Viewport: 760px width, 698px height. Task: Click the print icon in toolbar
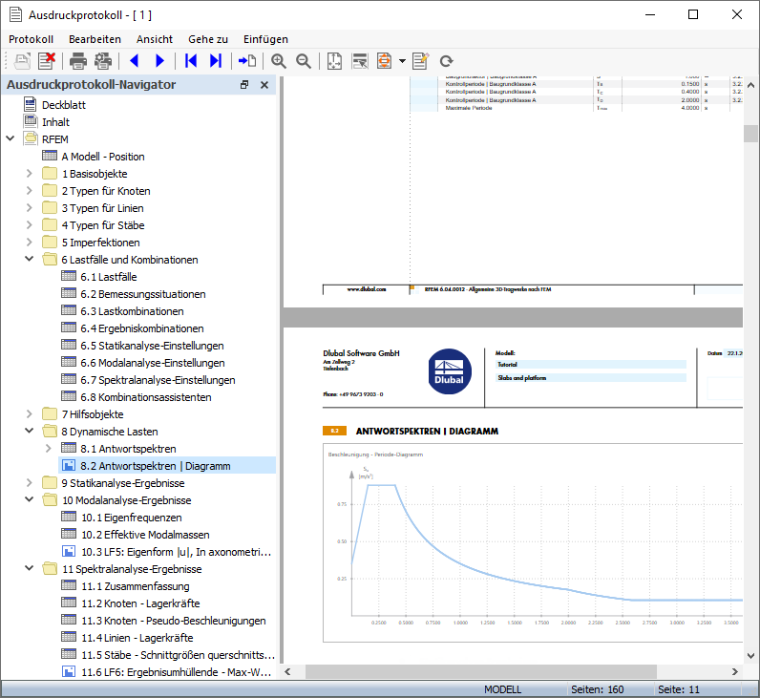click(78, 61)
